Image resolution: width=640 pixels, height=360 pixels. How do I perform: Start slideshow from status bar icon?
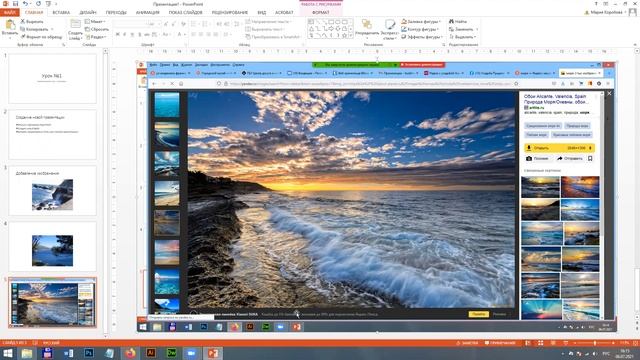[x=565, y=343]
